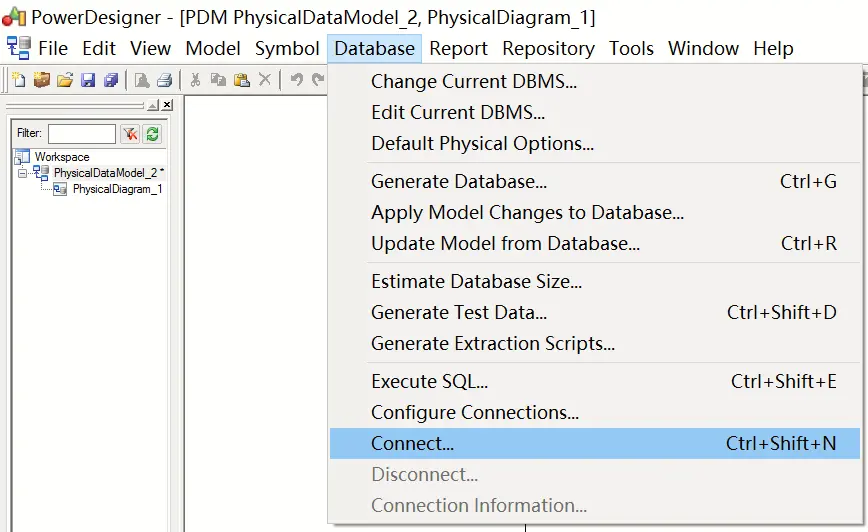Click the Print printer icon
Screen dimensions: 868x532
point(165,80)
